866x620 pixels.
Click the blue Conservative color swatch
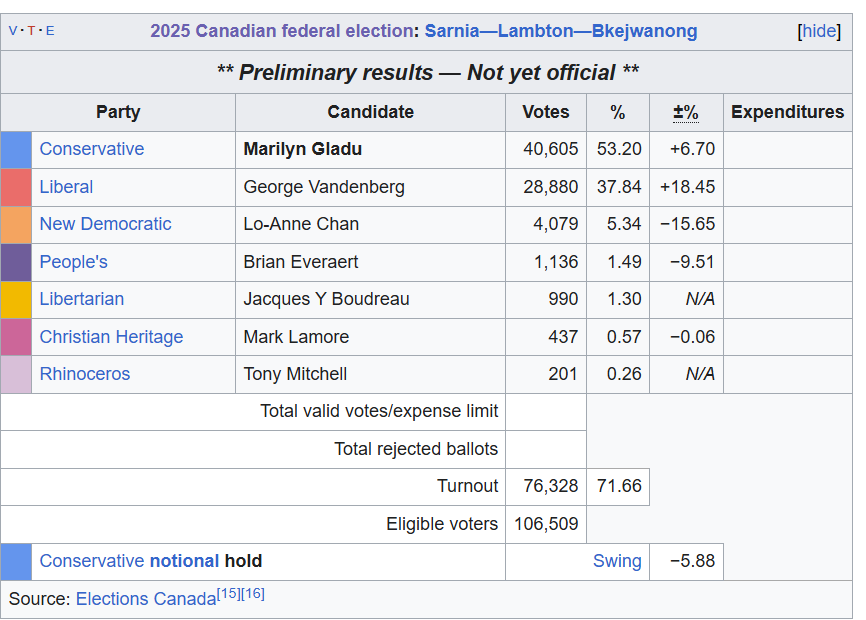tap(16, 149)
